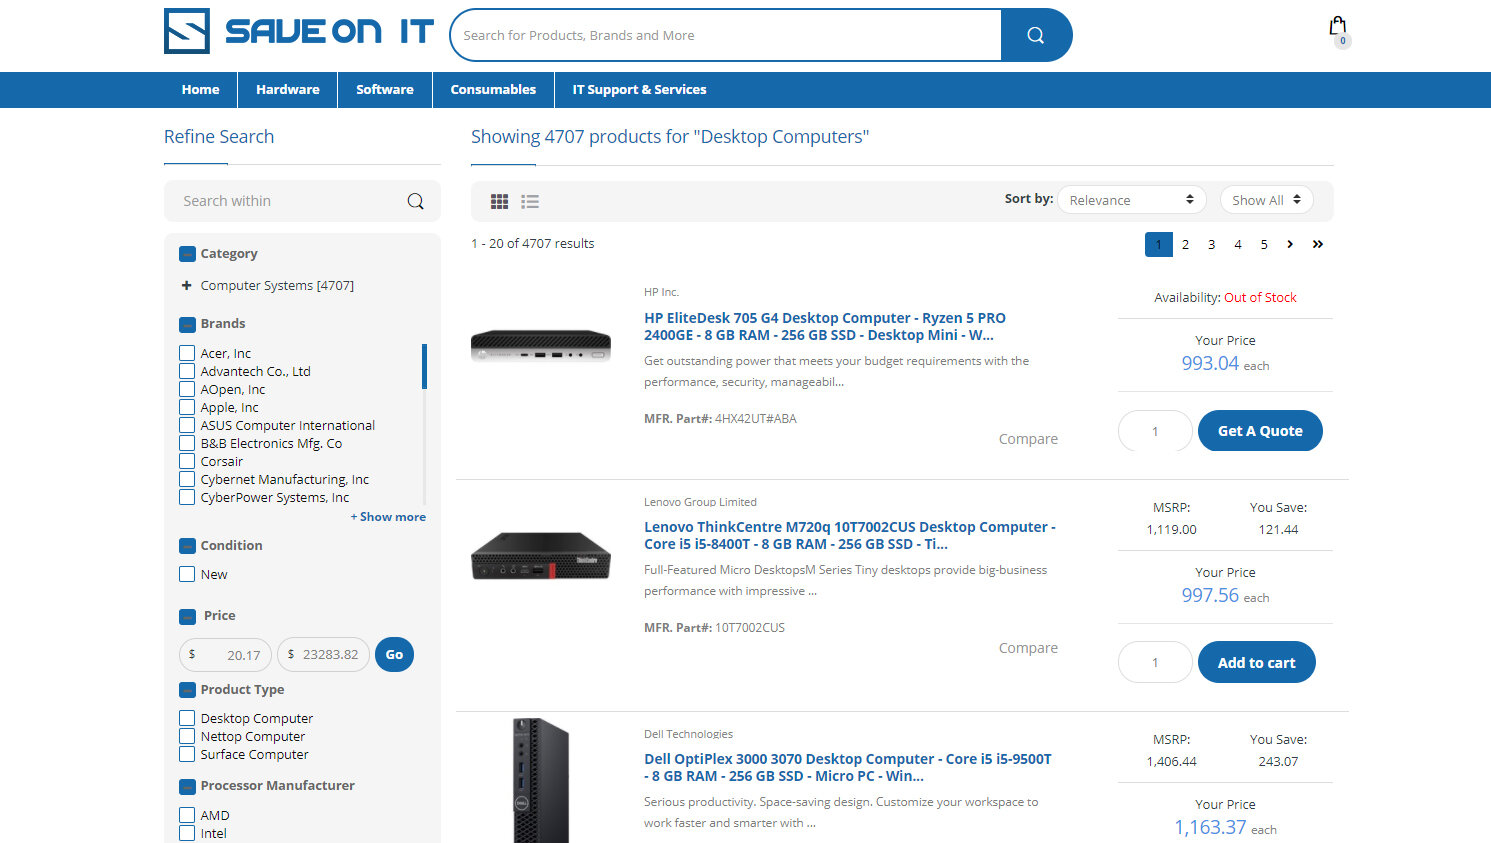
Task: Click HP EliteDesk product thumbnail
Action: coord(541,347)
